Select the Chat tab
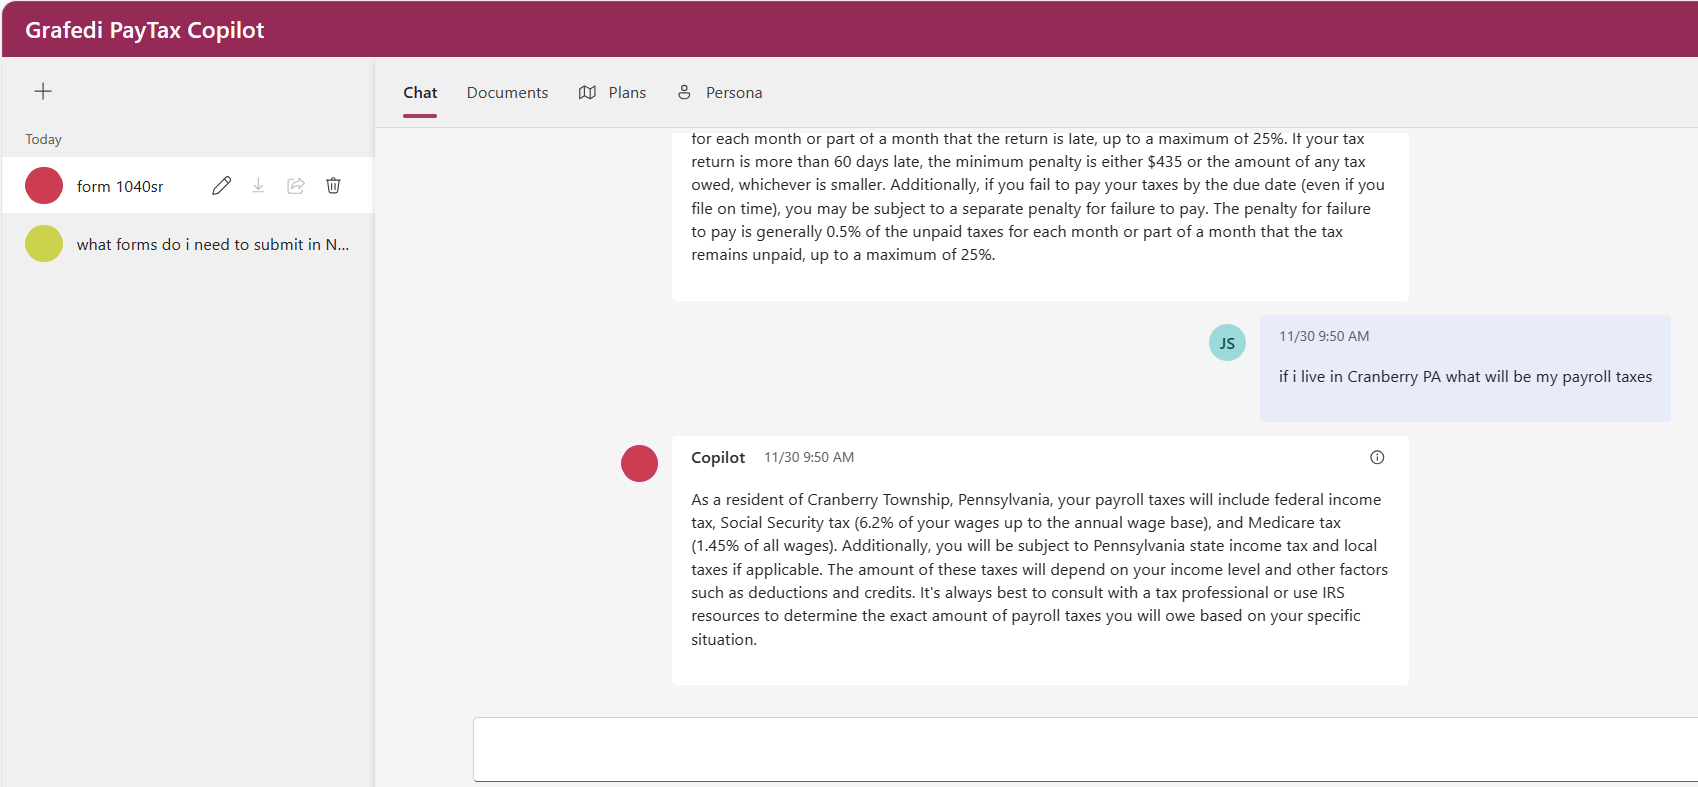This screenshot has width=1698, height=787. click(x=420, y=92)
